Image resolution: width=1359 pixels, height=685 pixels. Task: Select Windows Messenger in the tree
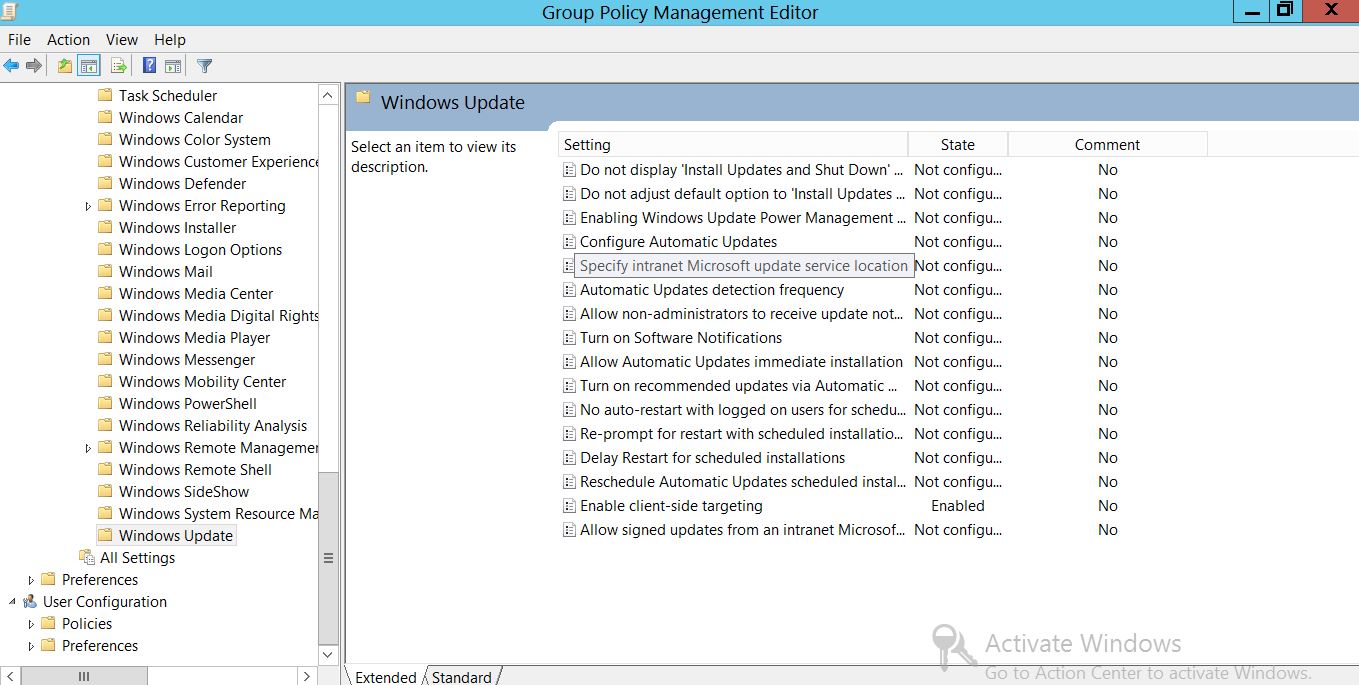tap(187, 359)
